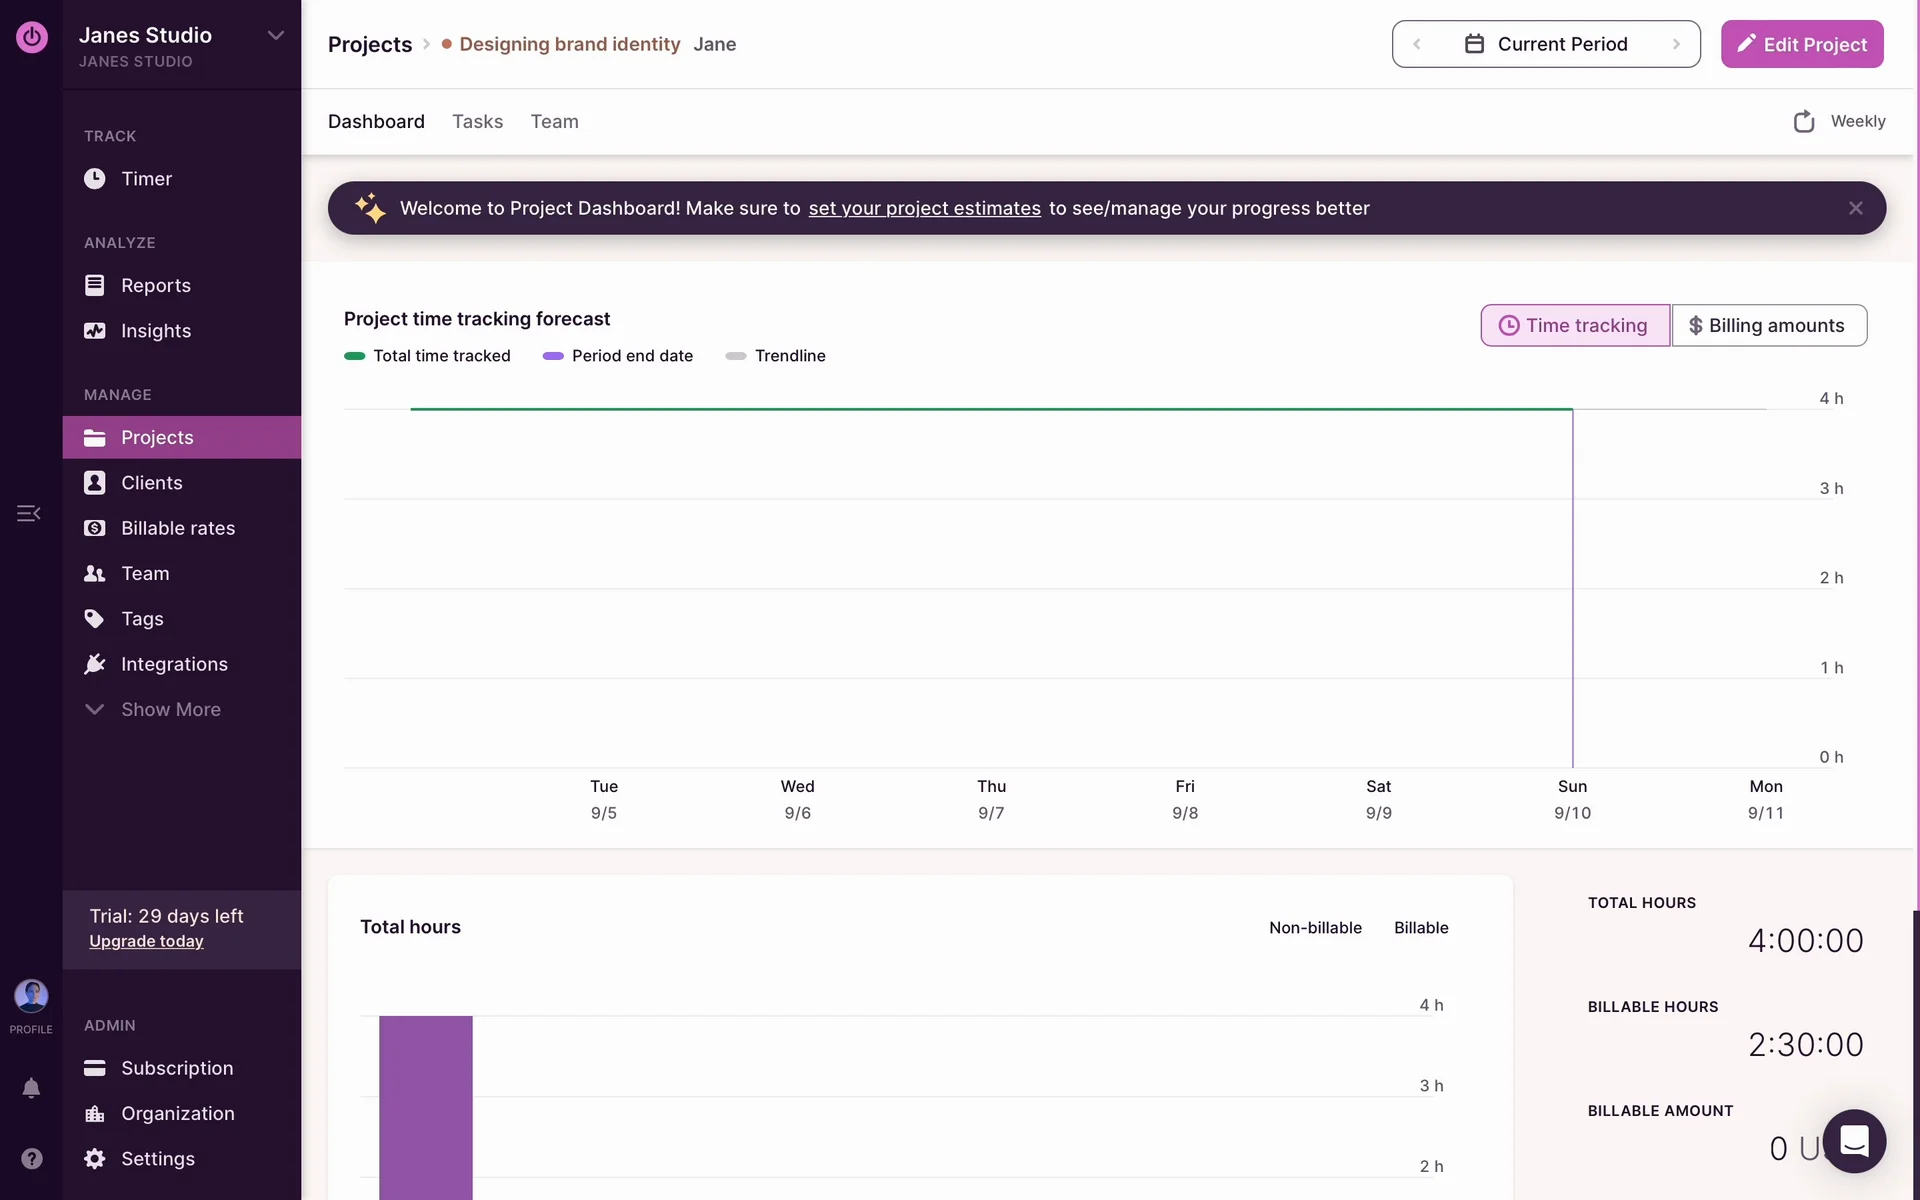The image size is (1920, 1200).
Task: Collapse the sidebar menu icon
Action: (x=29, y=513)
